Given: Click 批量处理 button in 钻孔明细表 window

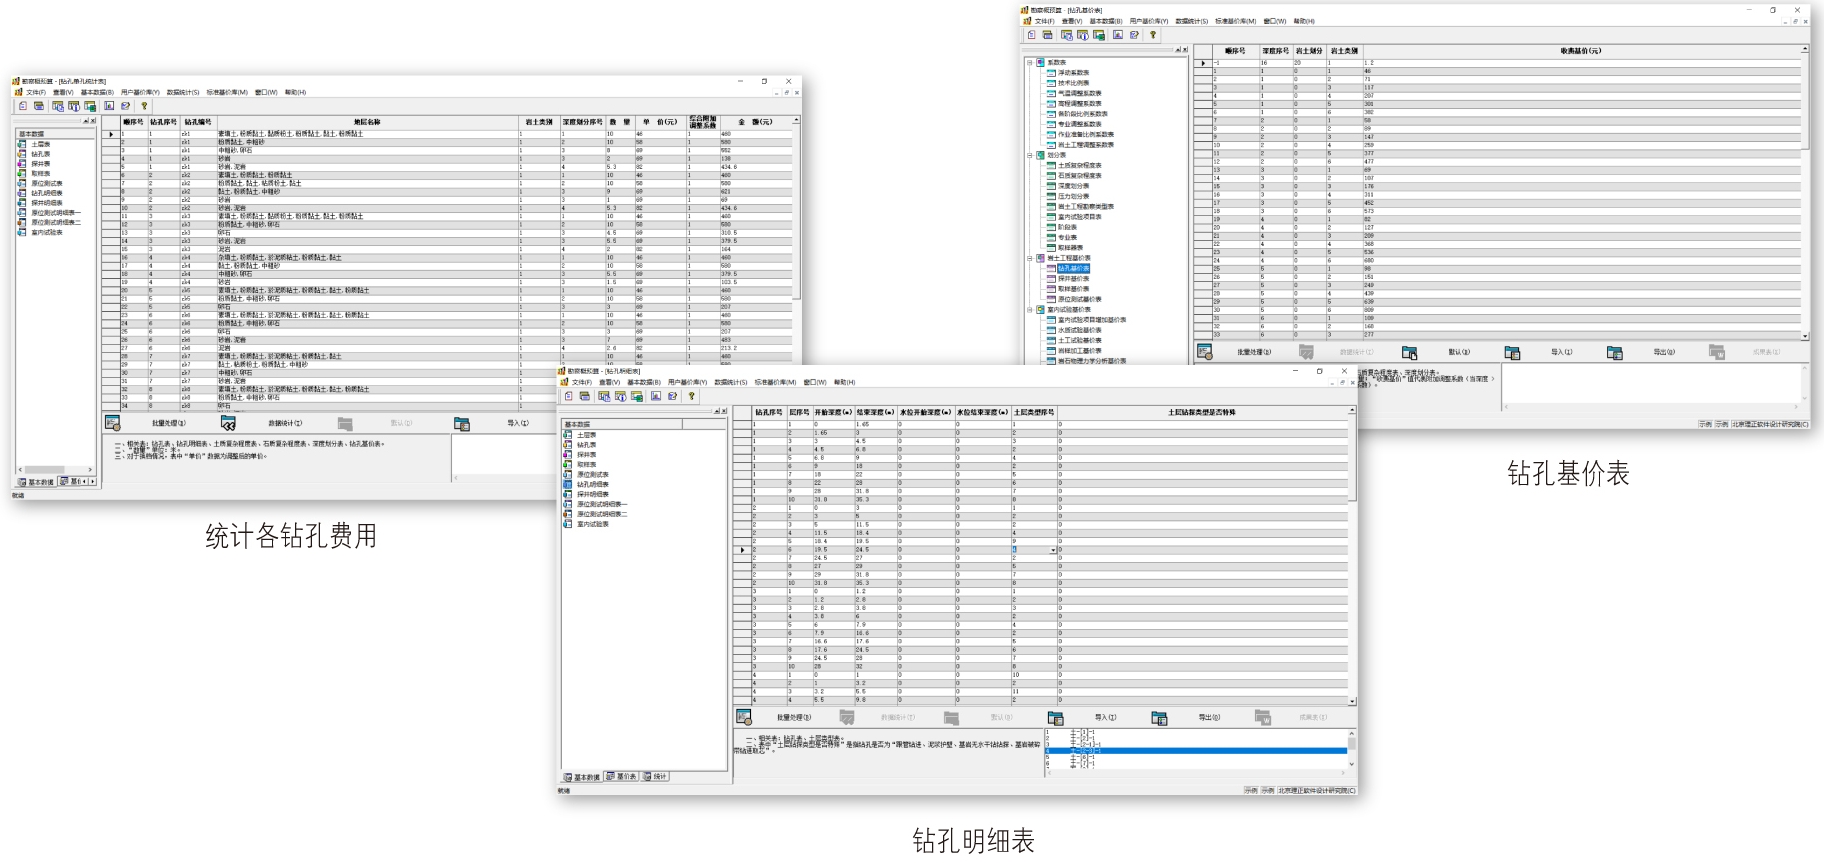Looking at the screenshot, I should click(793, 717).
